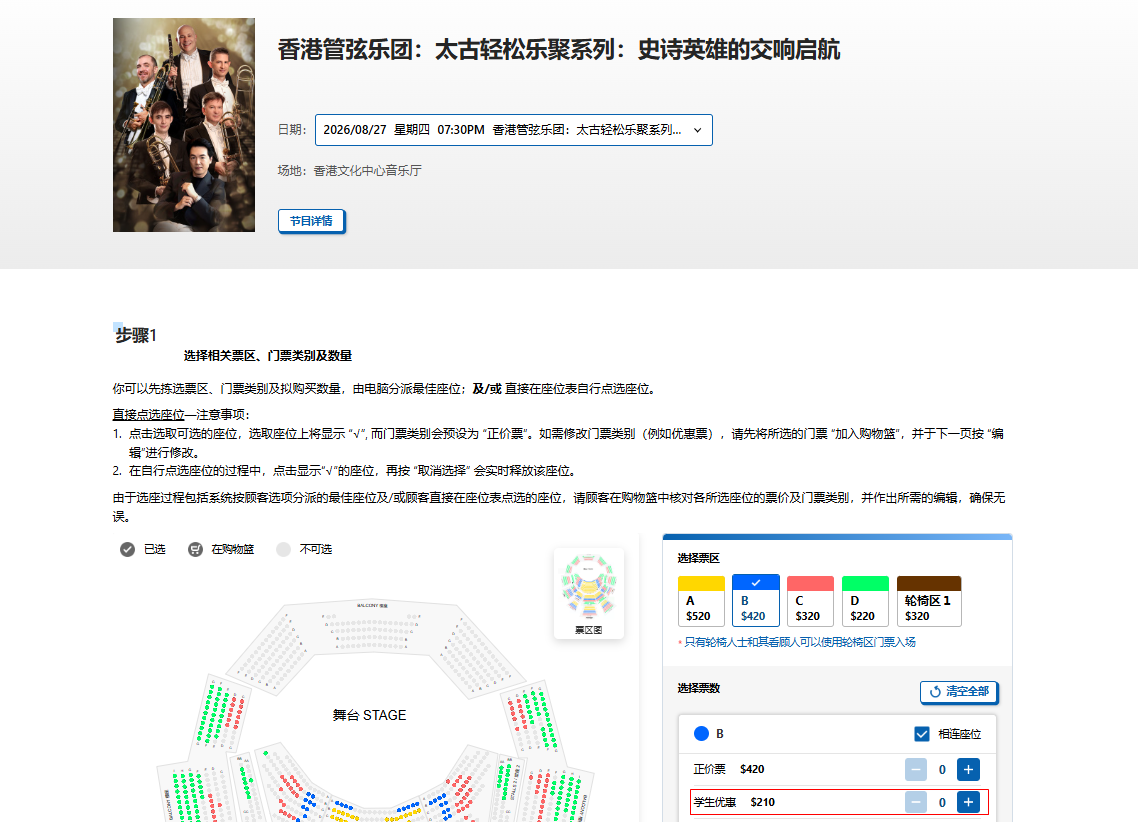Open the concert poster thumbnail

(x=184, y=125)
